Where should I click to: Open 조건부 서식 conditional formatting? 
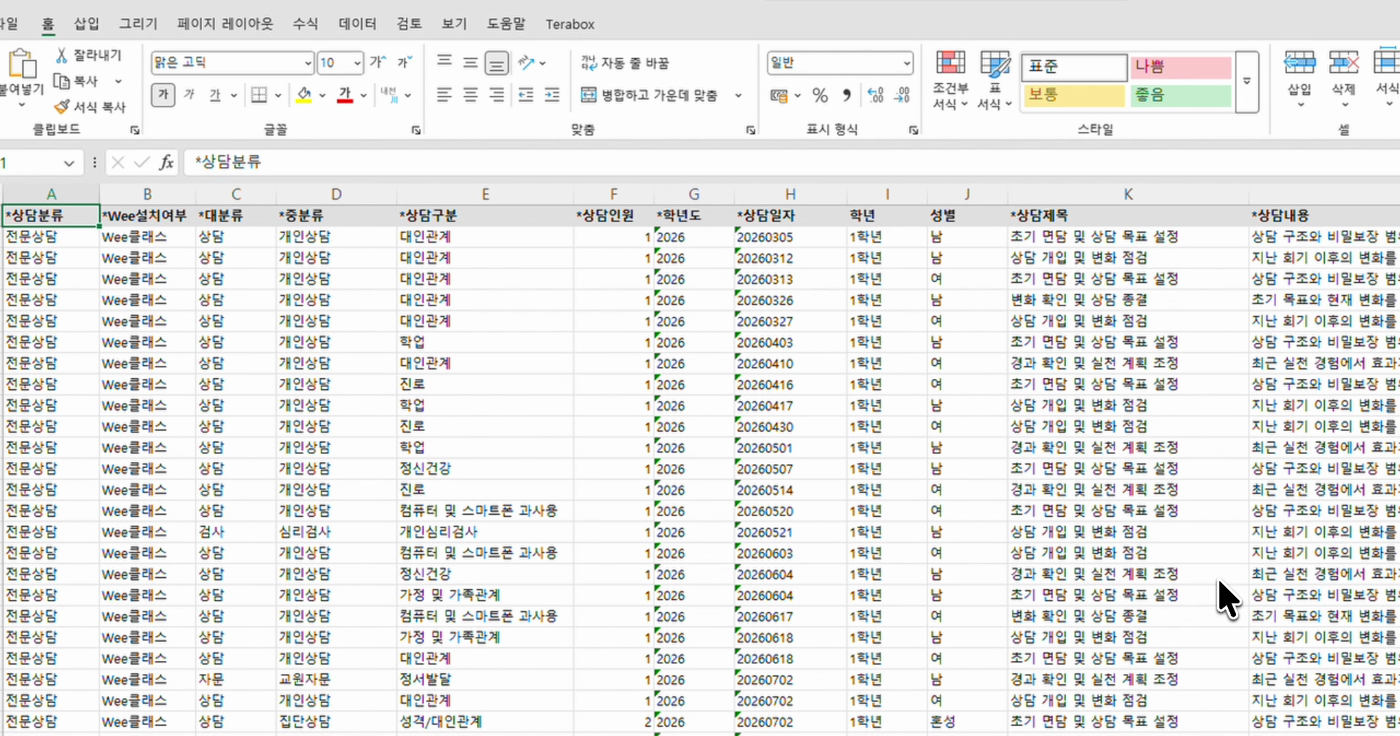pos(951,80)
